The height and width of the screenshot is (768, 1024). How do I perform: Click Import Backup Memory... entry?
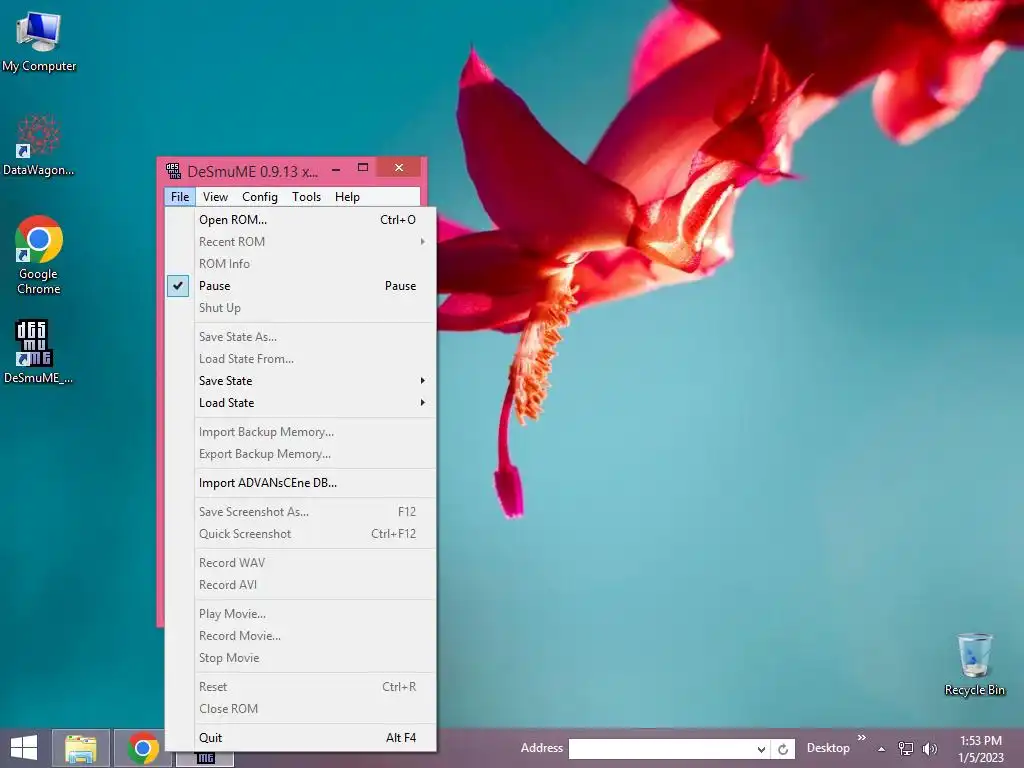pyautogui.click(x=300, y=432)
